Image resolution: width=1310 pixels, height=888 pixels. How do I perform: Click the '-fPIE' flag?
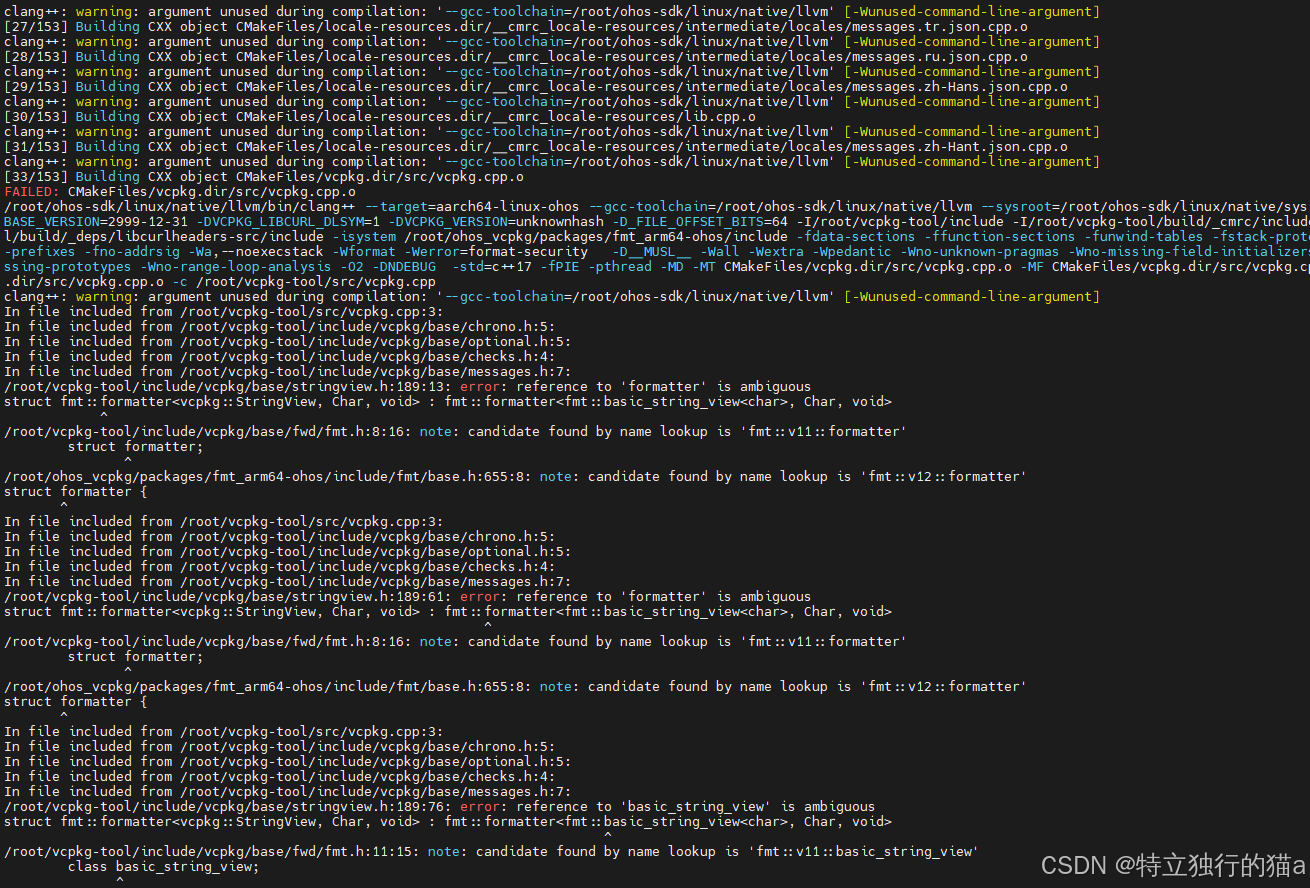(x=560, y=267)
